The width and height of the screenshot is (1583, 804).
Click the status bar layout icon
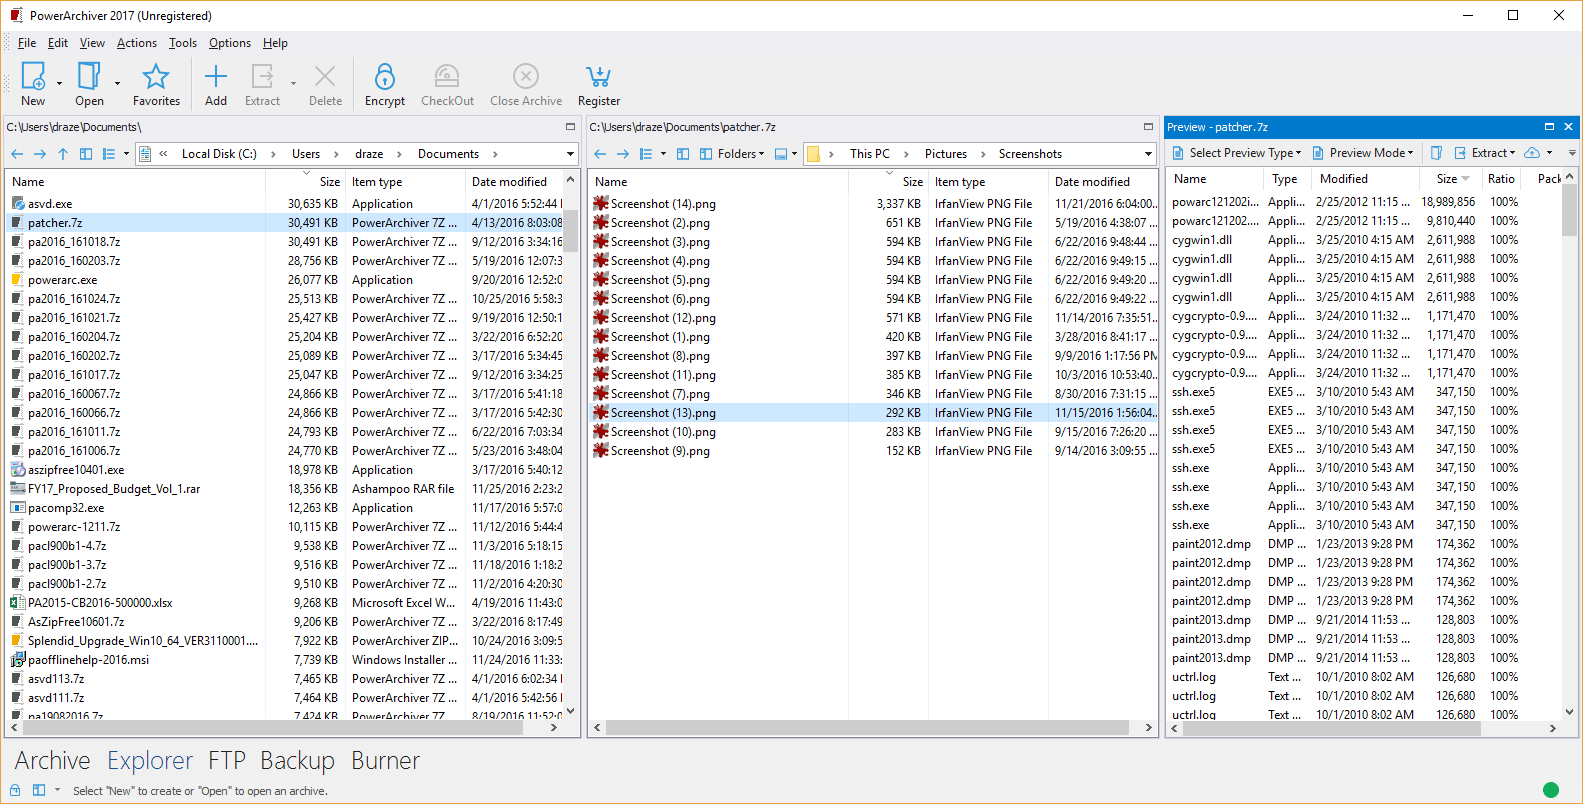point(39,790)
